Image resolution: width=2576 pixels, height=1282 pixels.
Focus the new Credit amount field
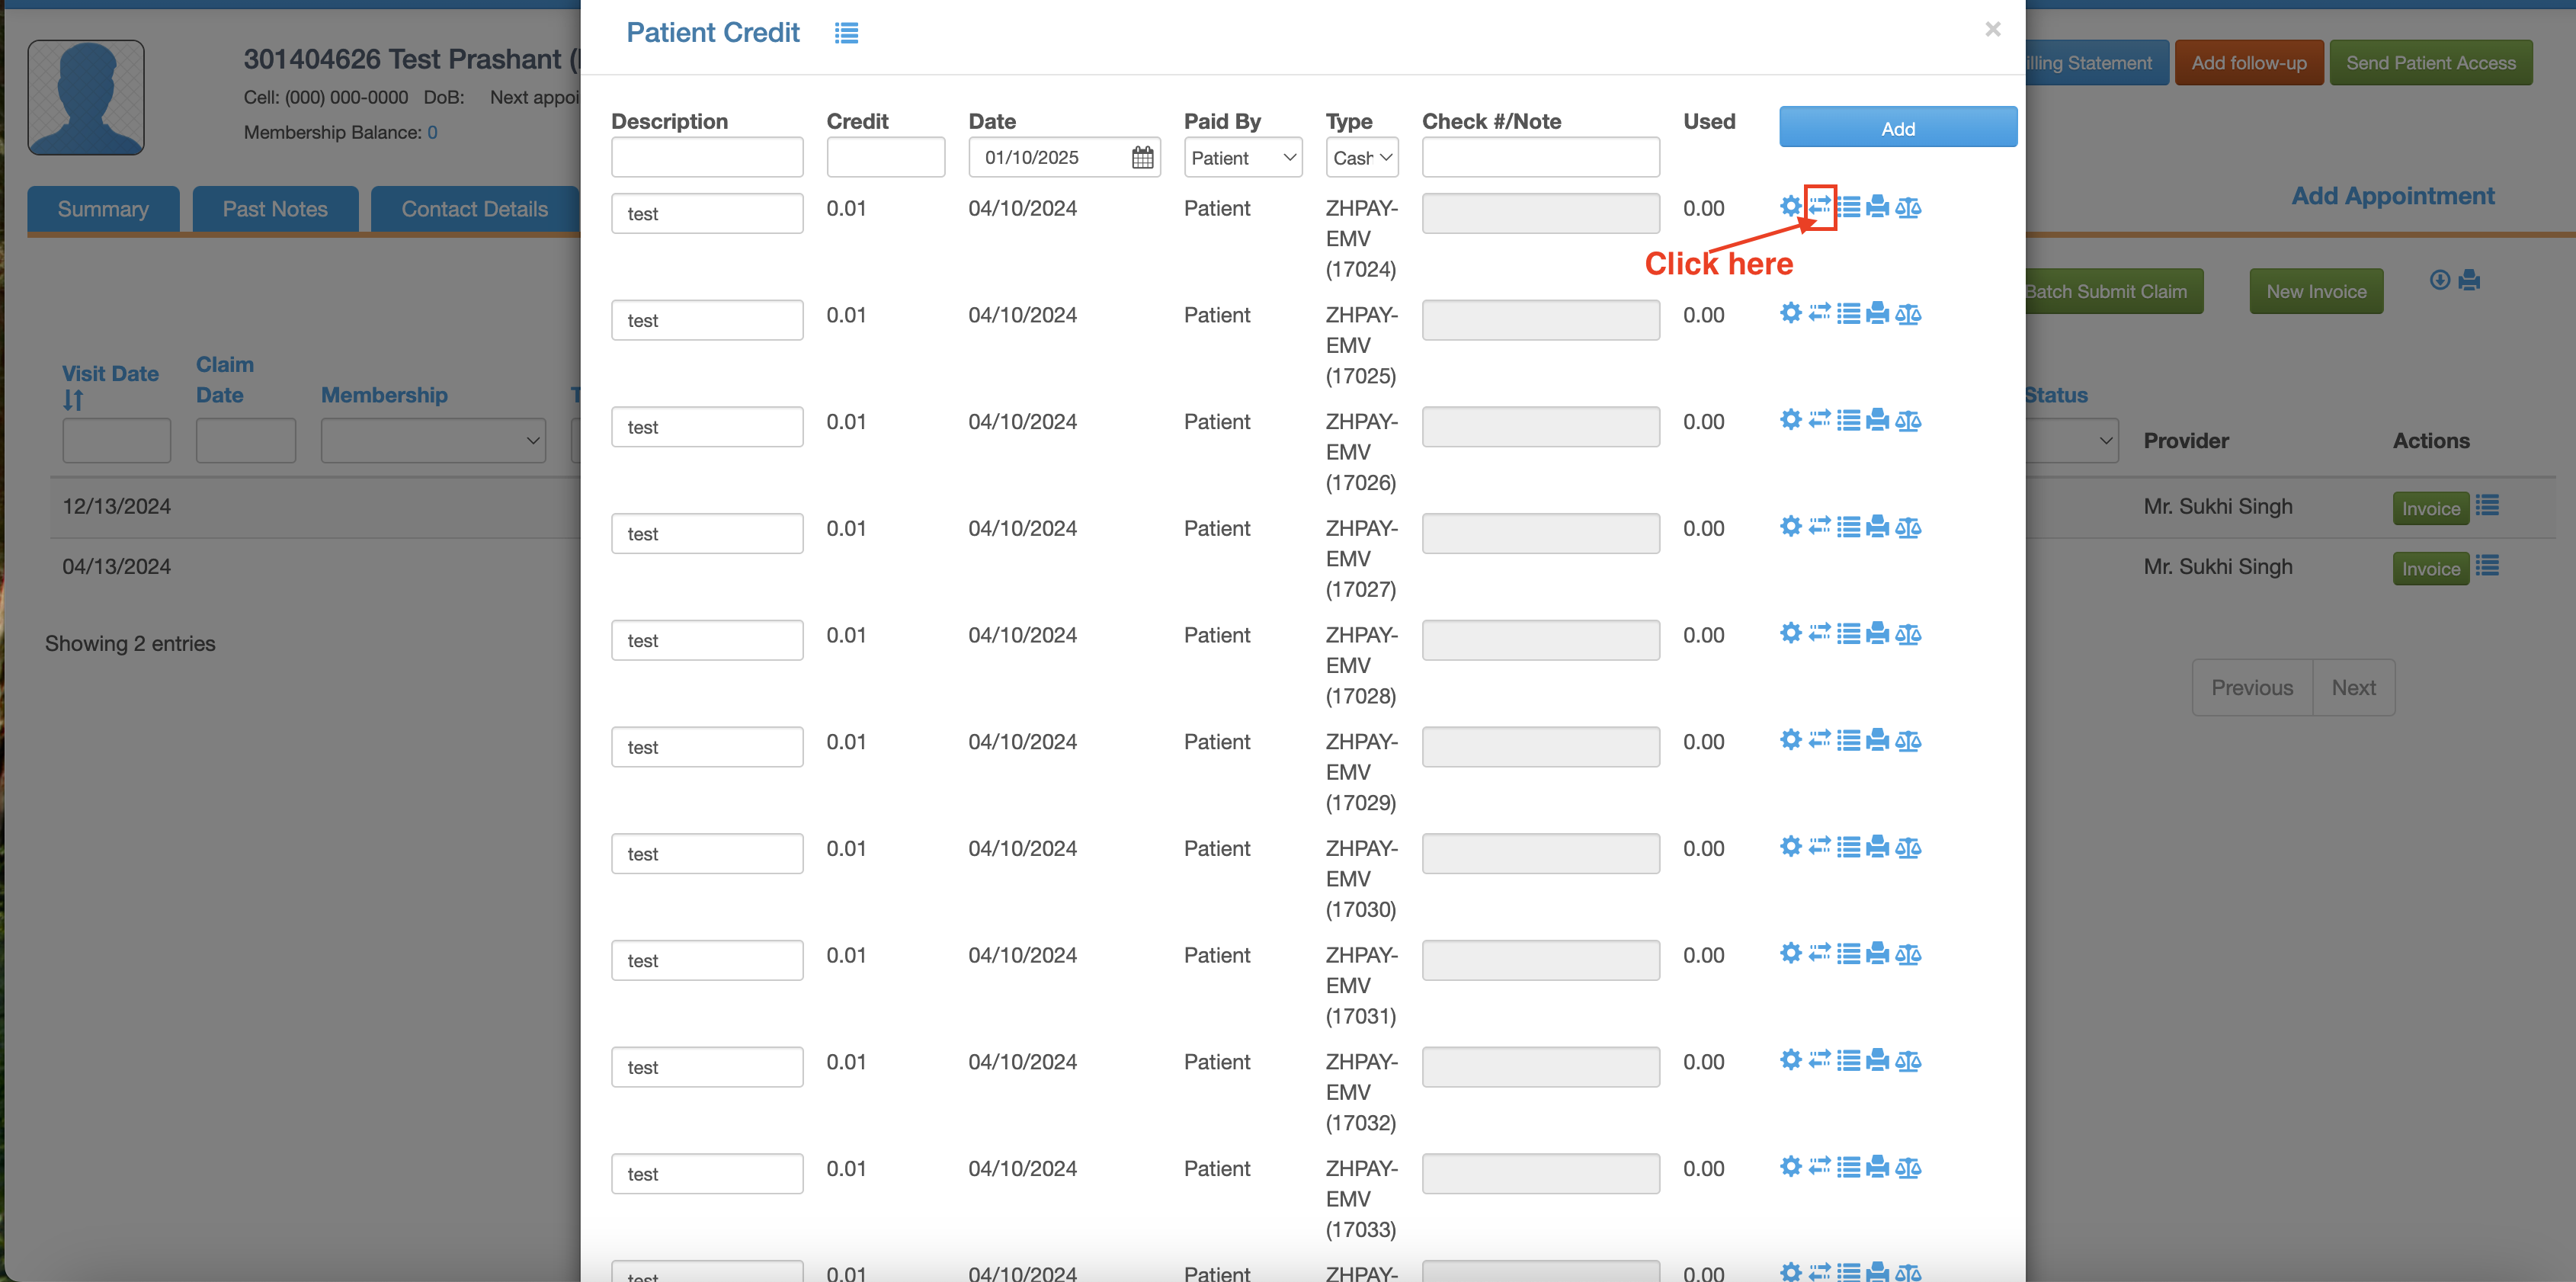click(885, 157)
